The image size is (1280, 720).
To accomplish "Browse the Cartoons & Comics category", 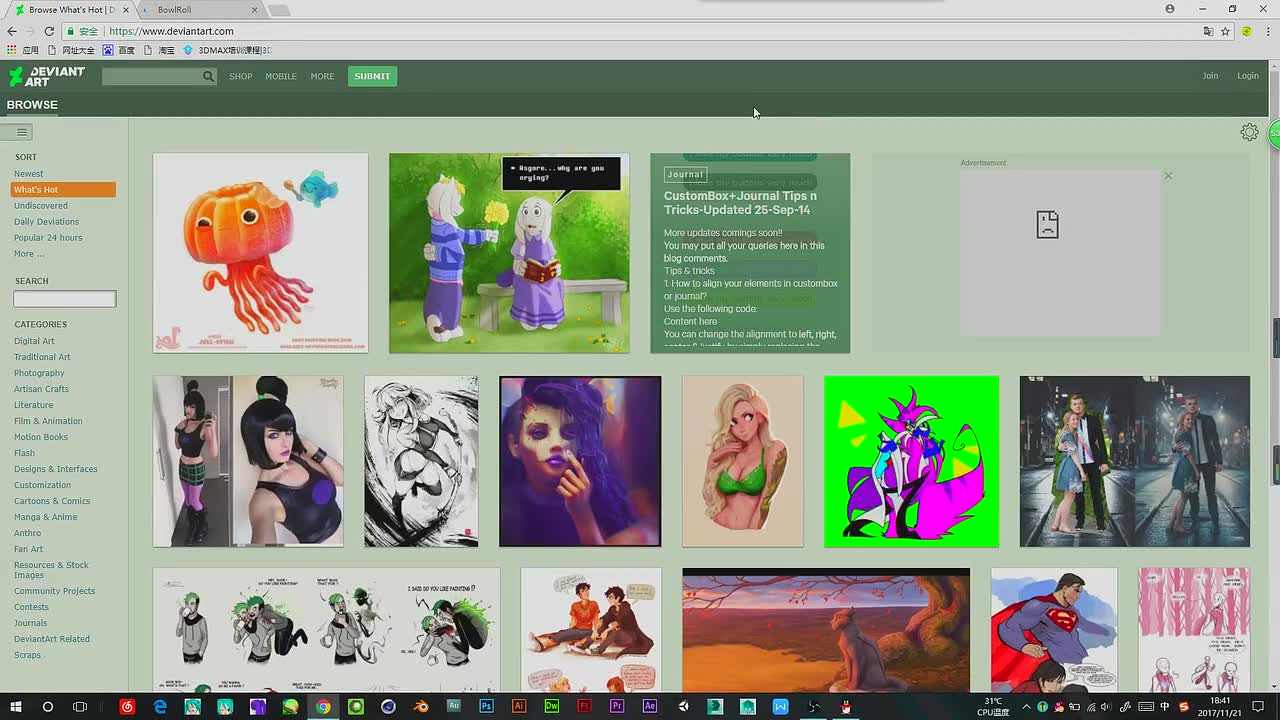I will (52, 501).
